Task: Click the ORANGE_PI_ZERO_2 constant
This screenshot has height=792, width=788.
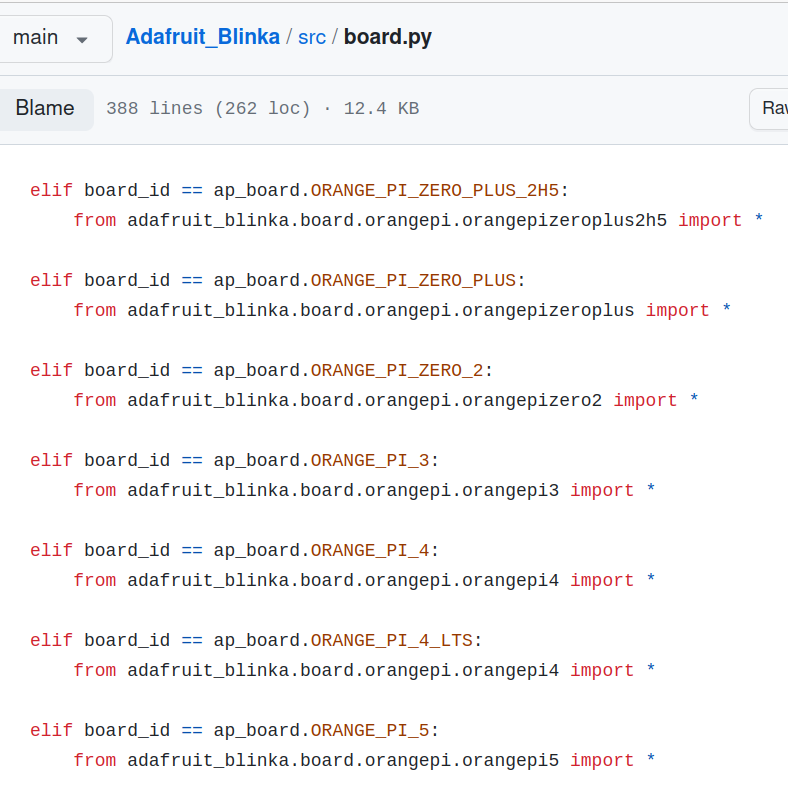Action: pos(397,370)
